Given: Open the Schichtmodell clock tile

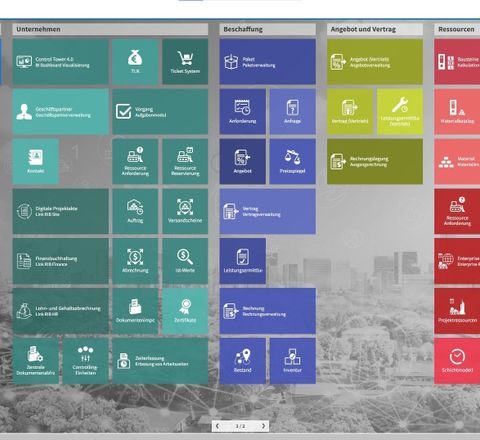Looking at the screenshot, I should (457, 361).
